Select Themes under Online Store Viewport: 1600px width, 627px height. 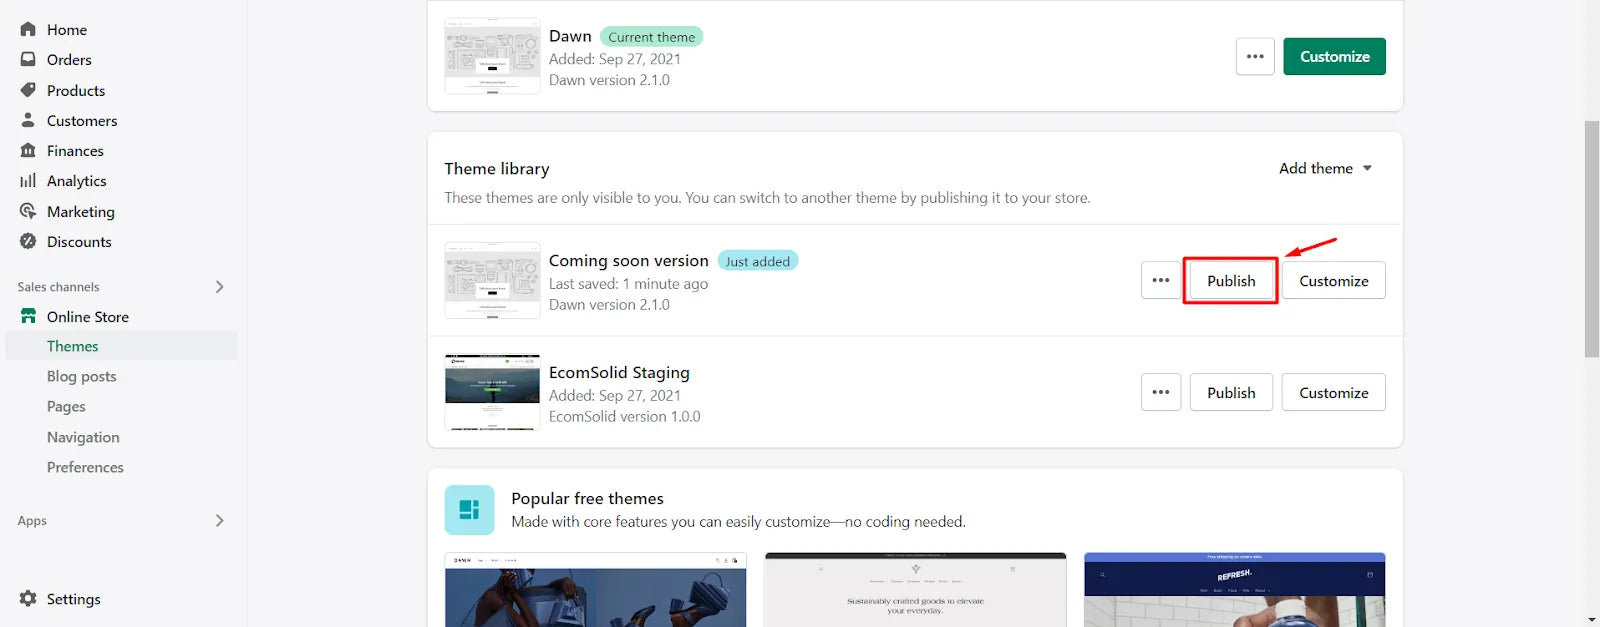(x=122, y=346)
